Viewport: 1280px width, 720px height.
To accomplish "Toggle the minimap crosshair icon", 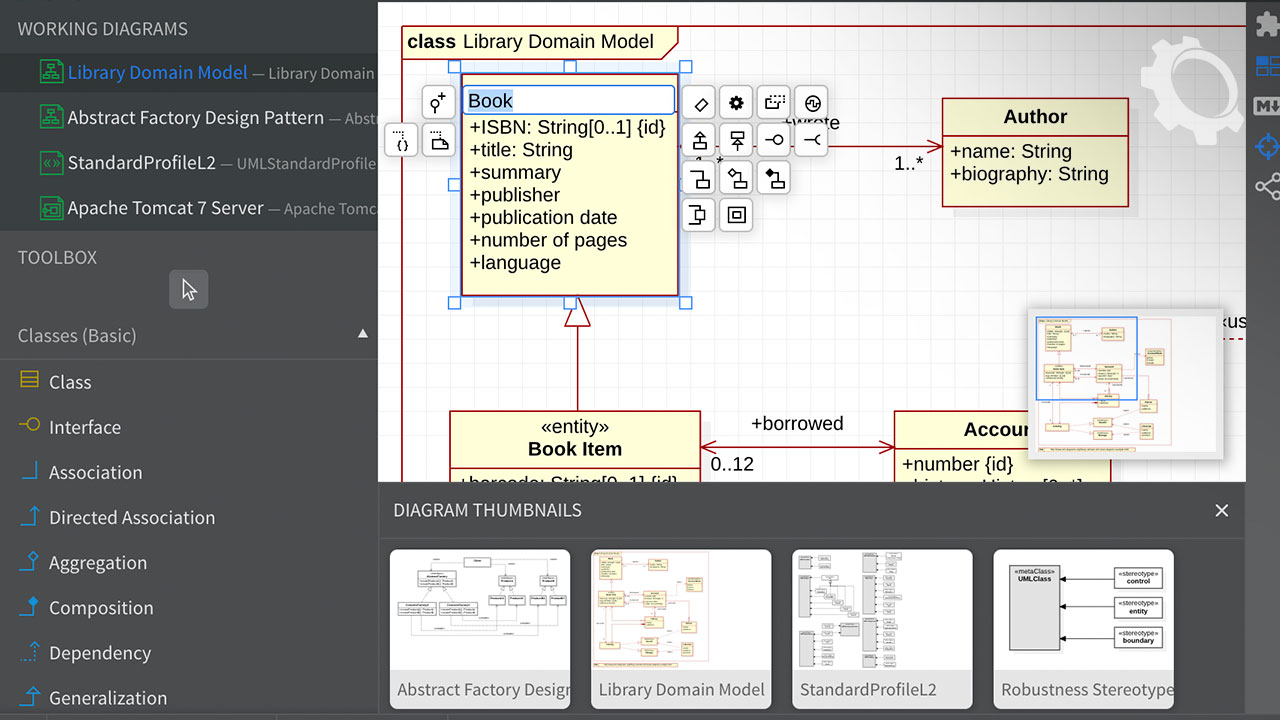I will [x=1266, y=146].
